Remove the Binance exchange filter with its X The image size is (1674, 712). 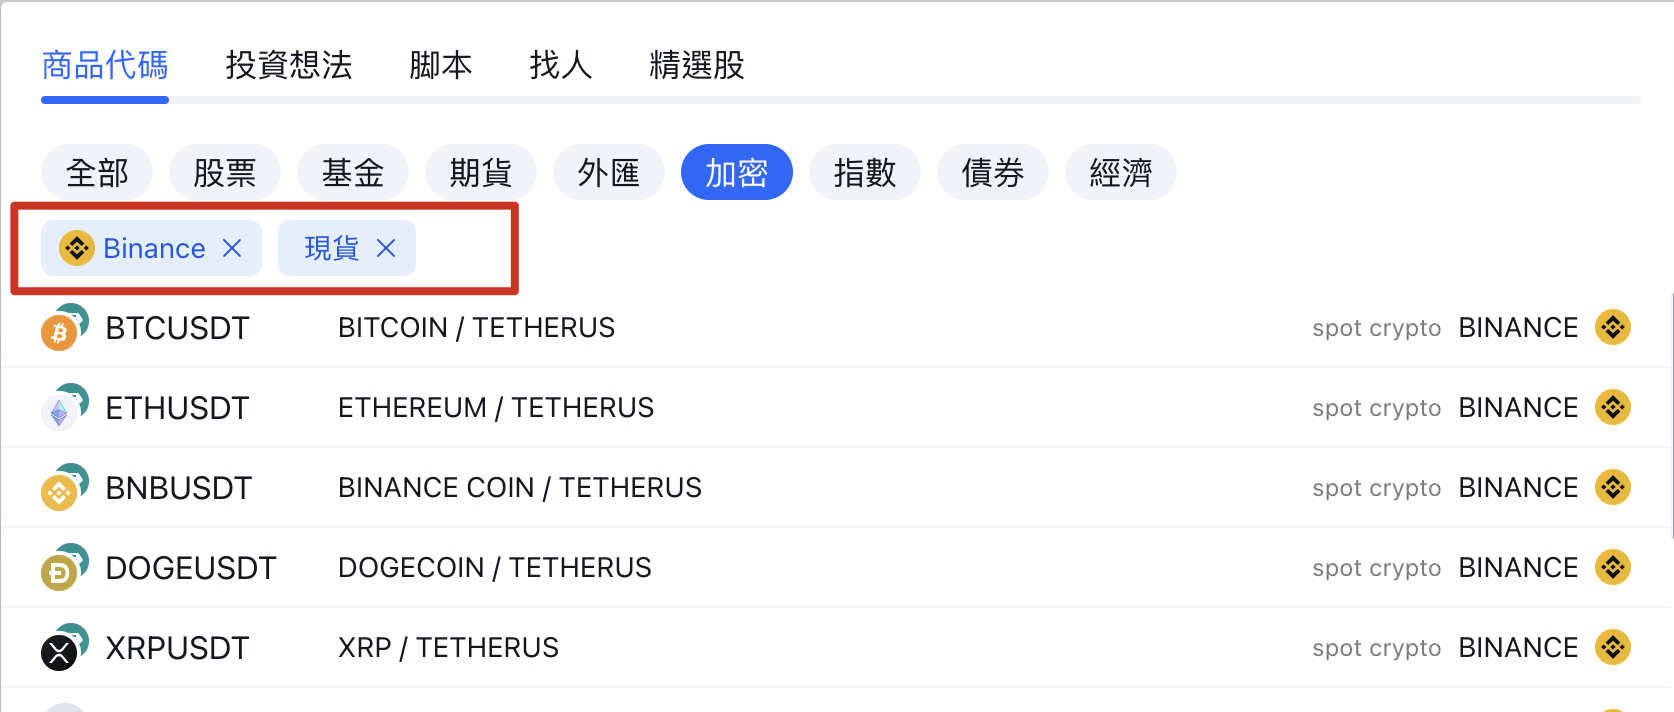pyautogui.click(x=232, y=248)
